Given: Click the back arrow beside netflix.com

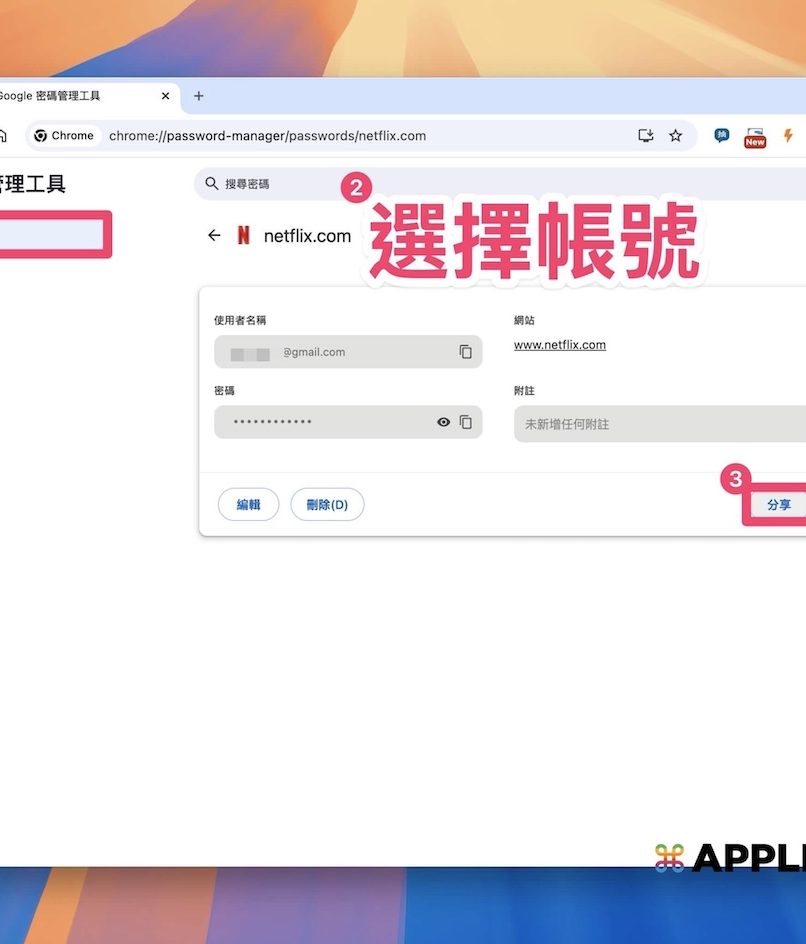Looking at the screenshot, I should [x=214, y=236].
